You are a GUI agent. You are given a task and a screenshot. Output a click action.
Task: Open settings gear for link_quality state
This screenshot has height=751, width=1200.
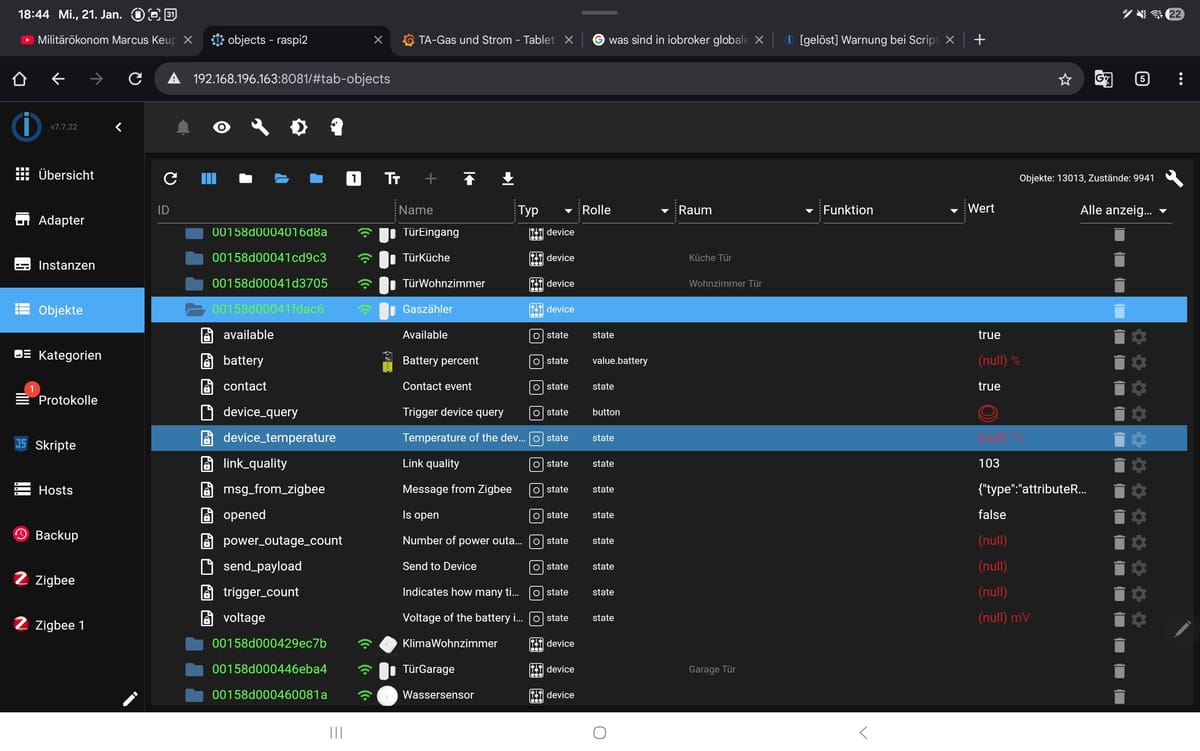click(x=1138, y=464)
